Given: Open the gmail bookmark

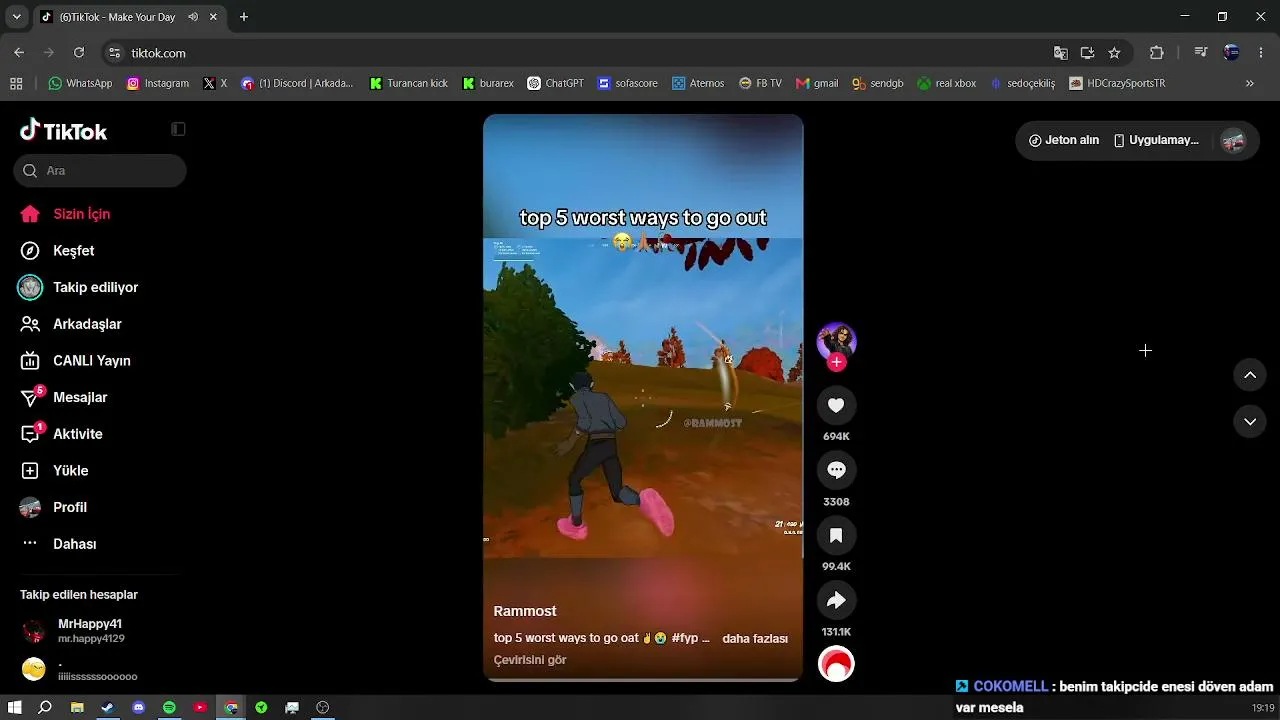Looking at the screenshot, I should 817,84.
